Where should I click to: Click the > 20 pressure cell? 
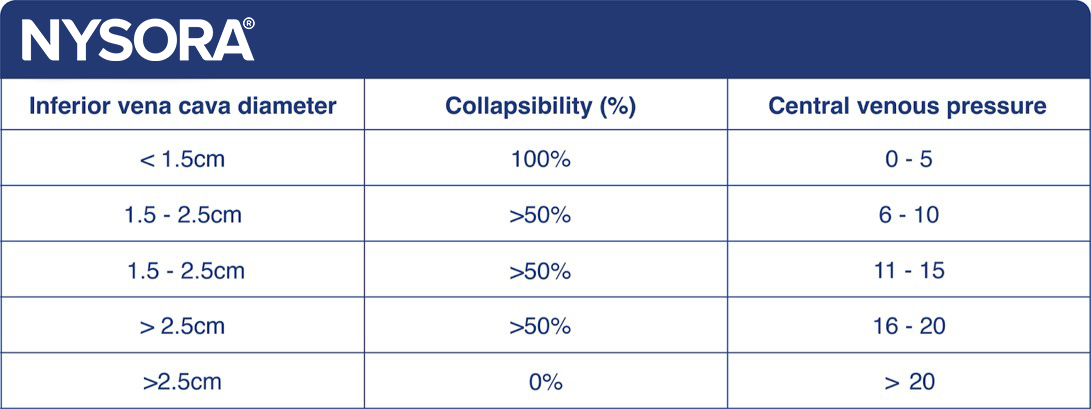pyautogui.click(x=907, y=381)
